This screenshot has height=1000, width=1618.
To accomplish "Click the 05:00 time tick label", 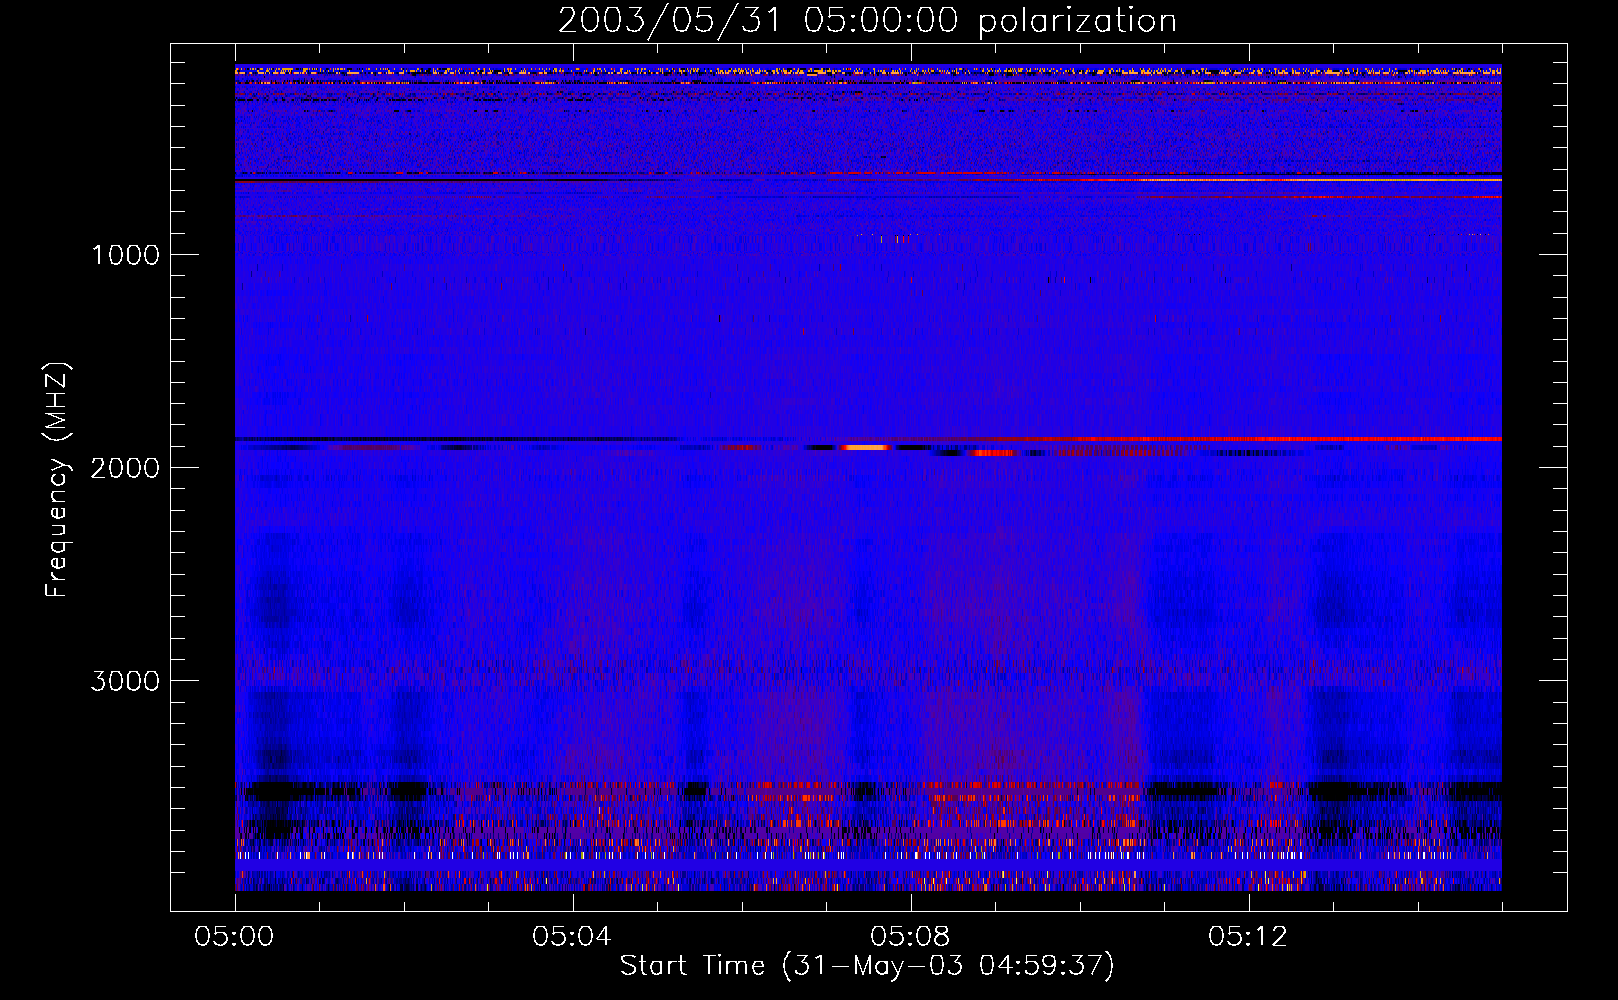I will (x=234, y=936).
